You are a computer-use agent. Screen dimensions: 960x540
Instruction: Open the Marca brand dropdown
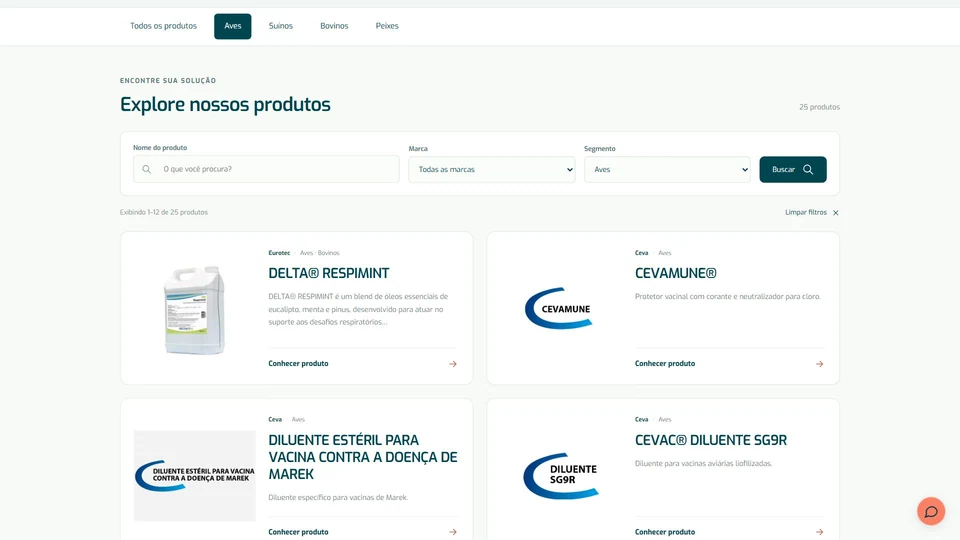pyautogui.click(x=492, y=170)
